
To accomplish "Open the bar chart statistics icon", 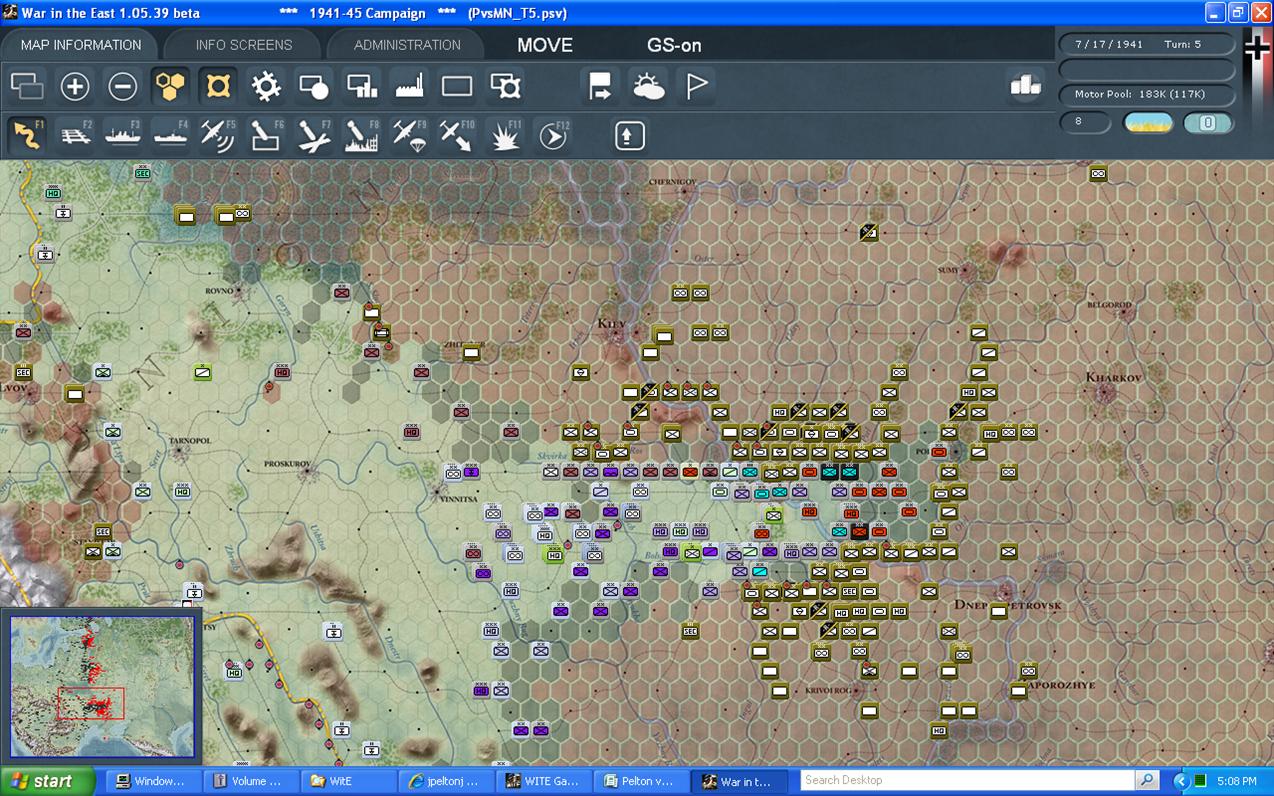I will tap(1026, 86).
